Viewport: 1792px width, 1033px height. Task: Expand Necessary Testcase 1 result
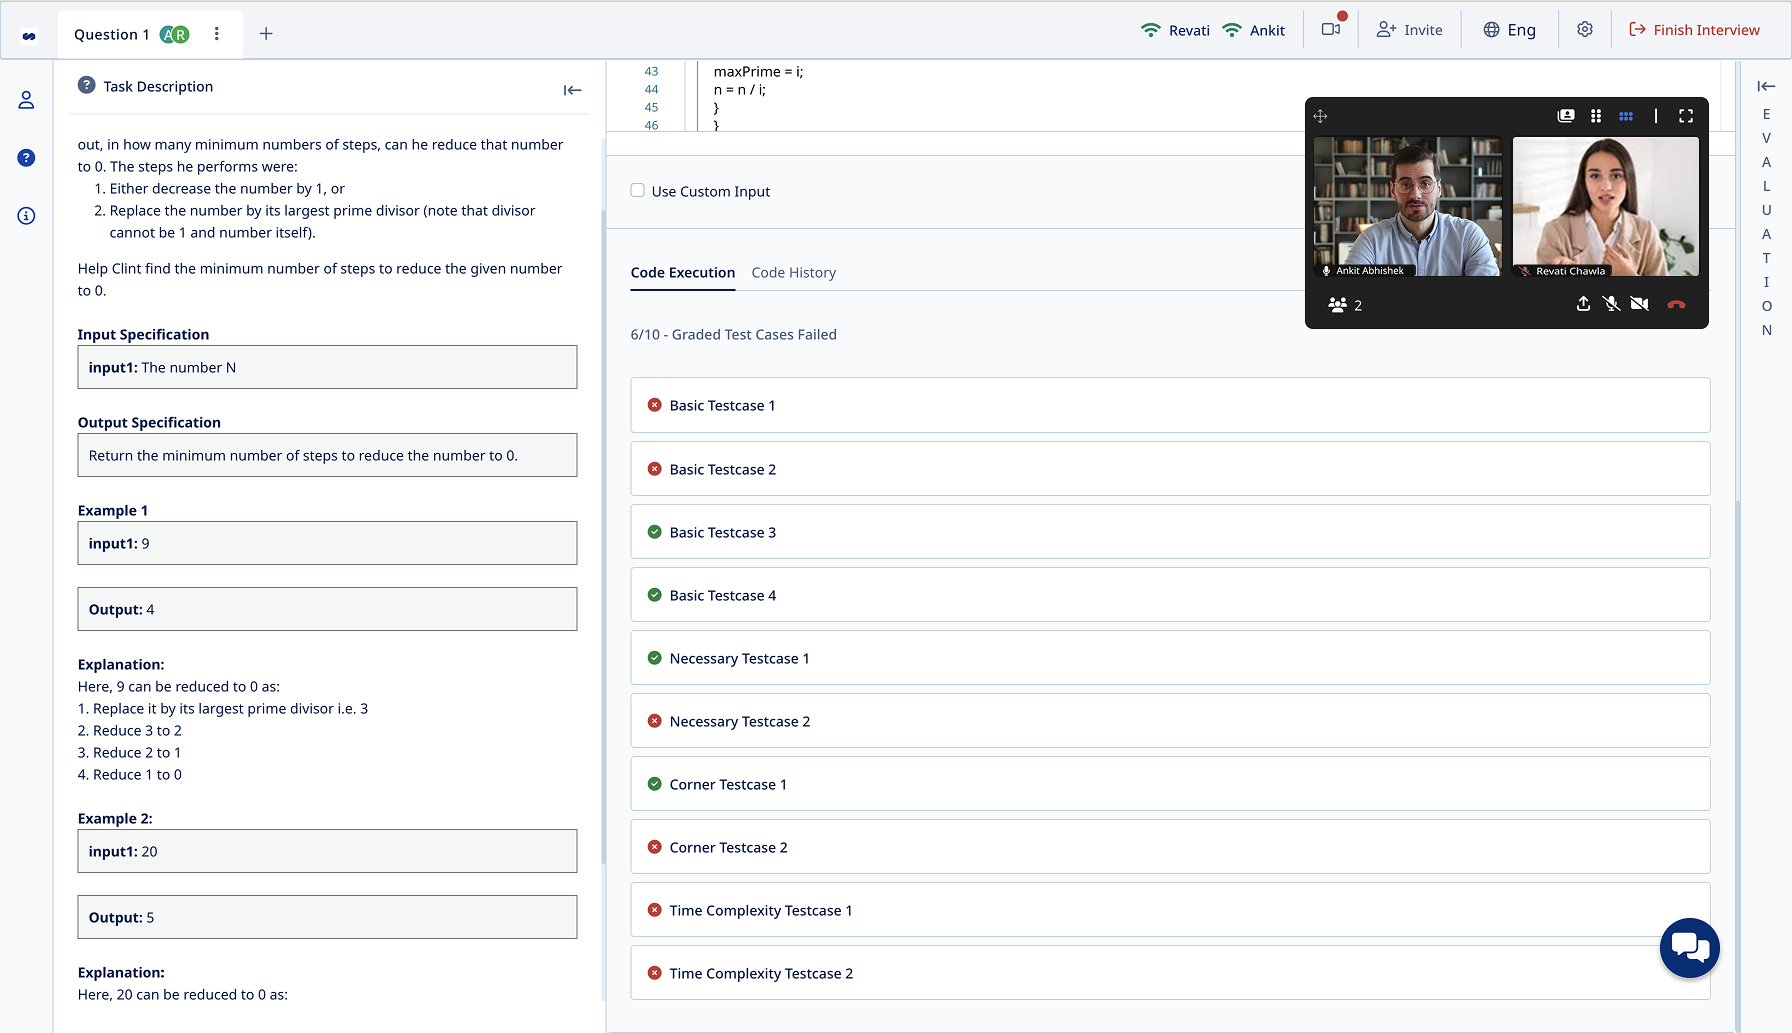1170,658
